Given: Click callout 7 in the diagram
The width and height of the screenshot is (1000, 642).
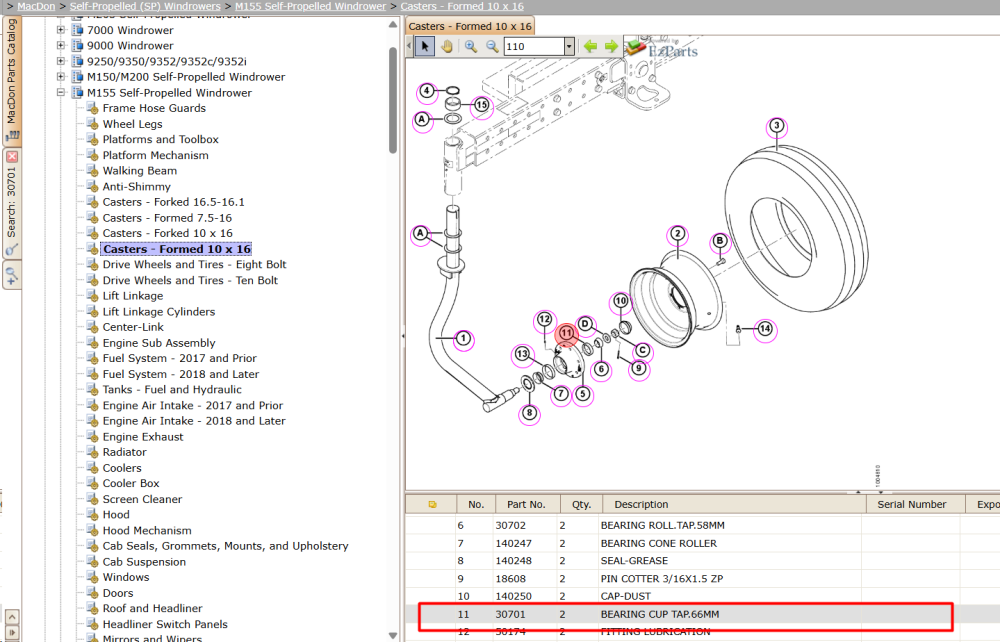Looking at the screenshot, I should tap(561, 394).
